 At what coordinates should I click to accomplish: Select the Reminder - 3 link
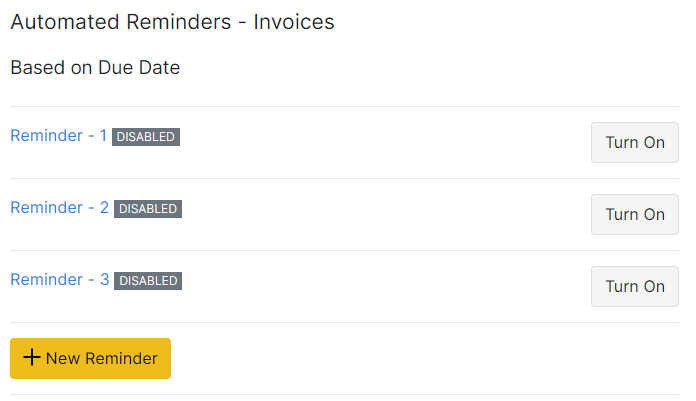[x=59, y=280]
